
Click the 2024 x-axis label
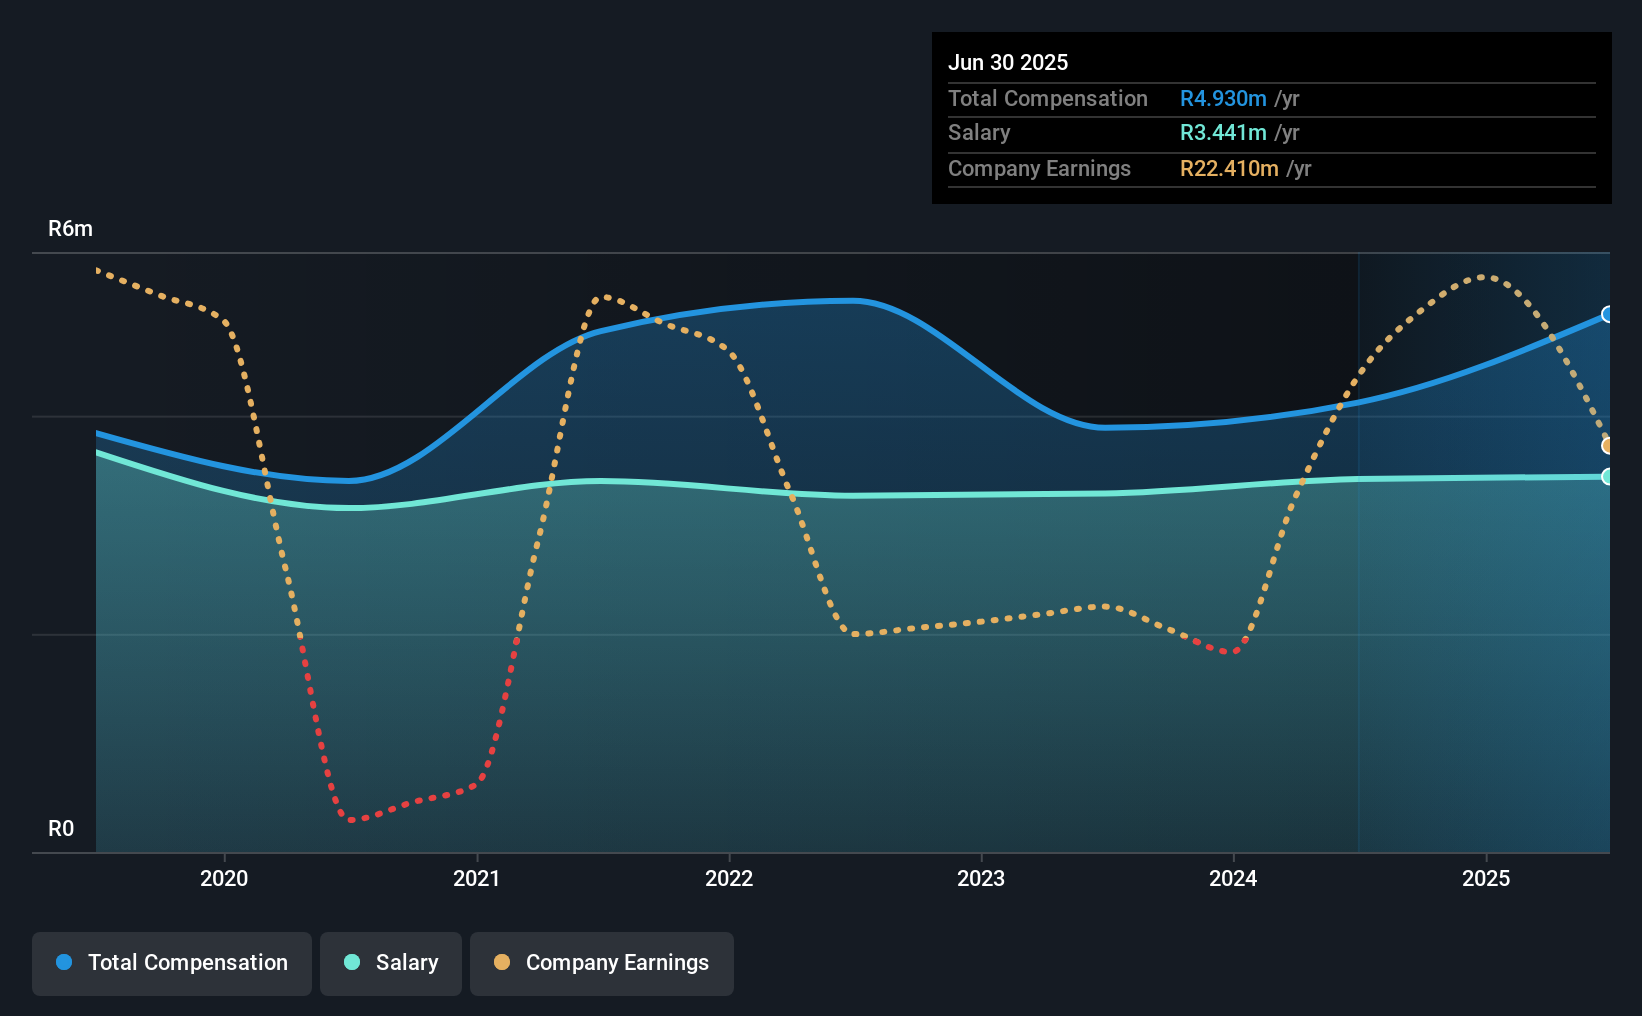click(x=1233, y=878)
